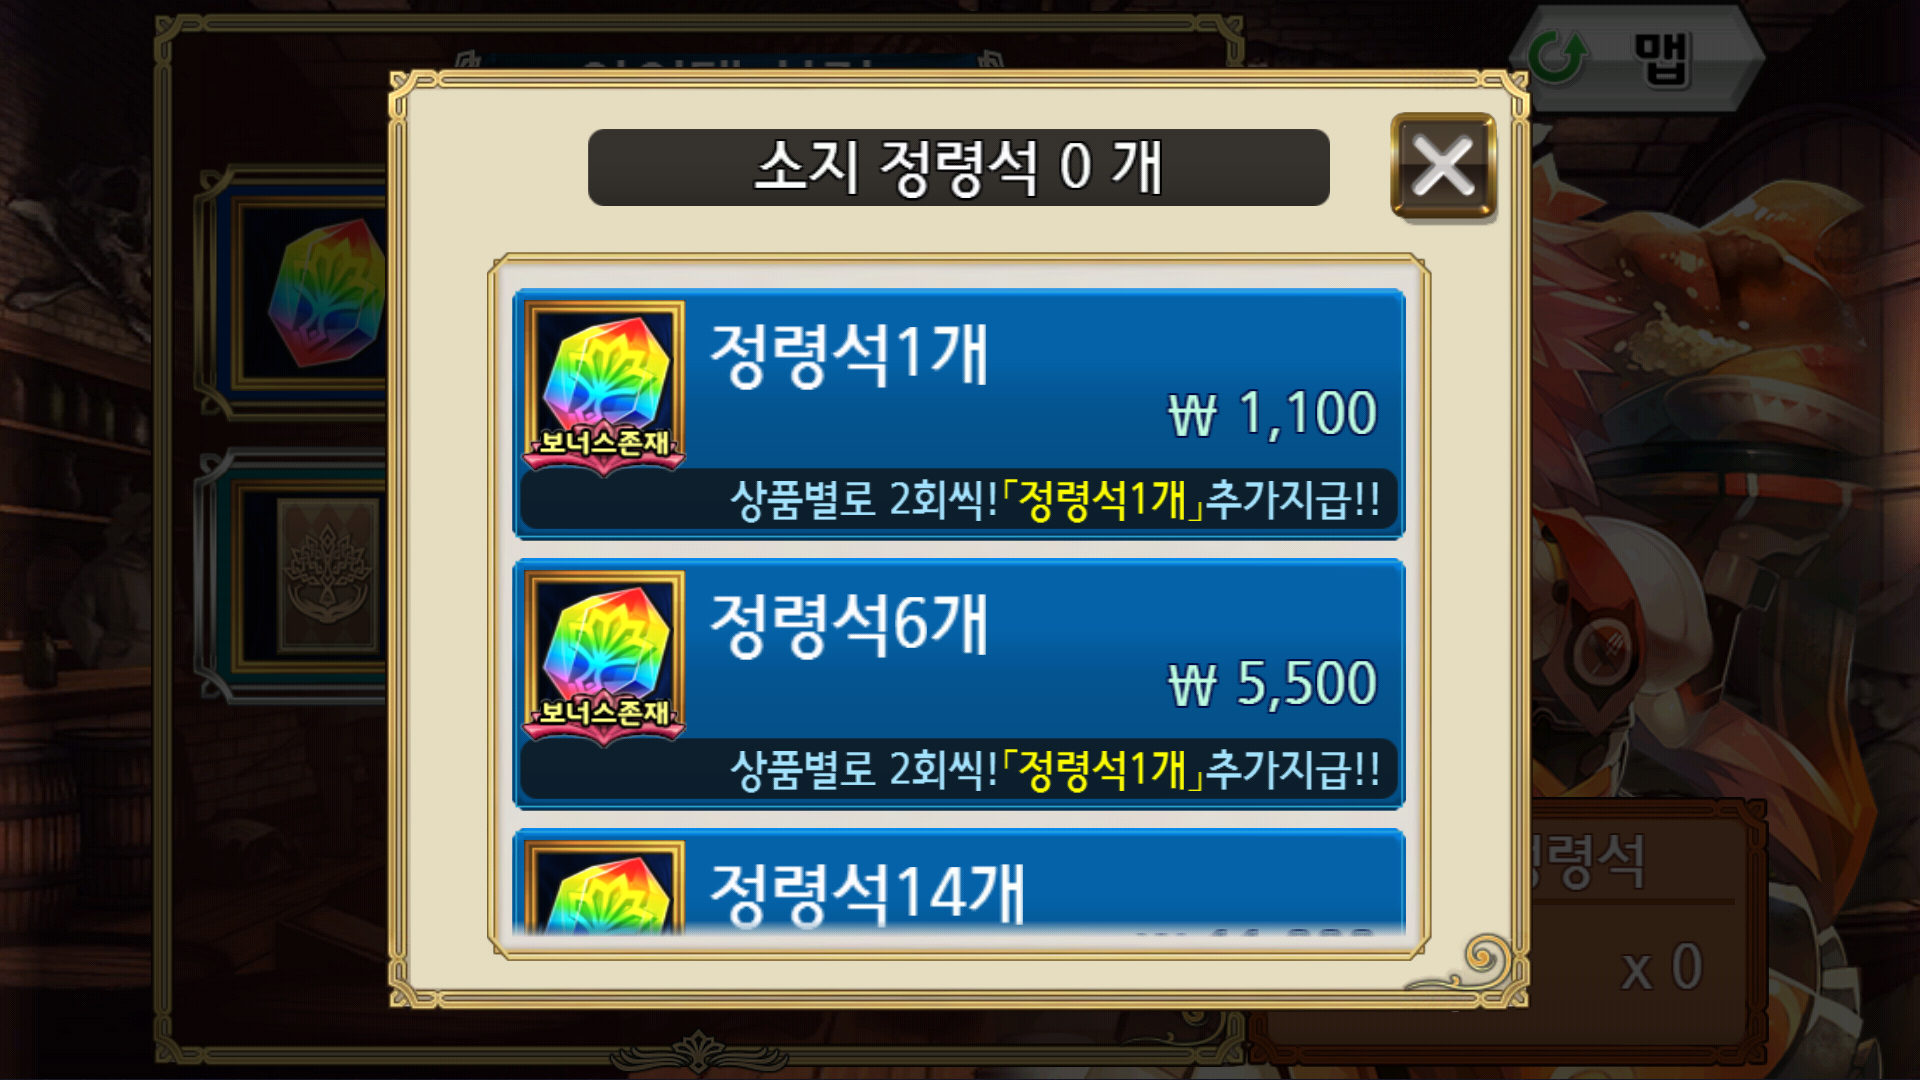The image size is (1920, 1080).
Task: Click the ₩ 5,500 price
Action: pyautogui.click(x=1272, y=684)
